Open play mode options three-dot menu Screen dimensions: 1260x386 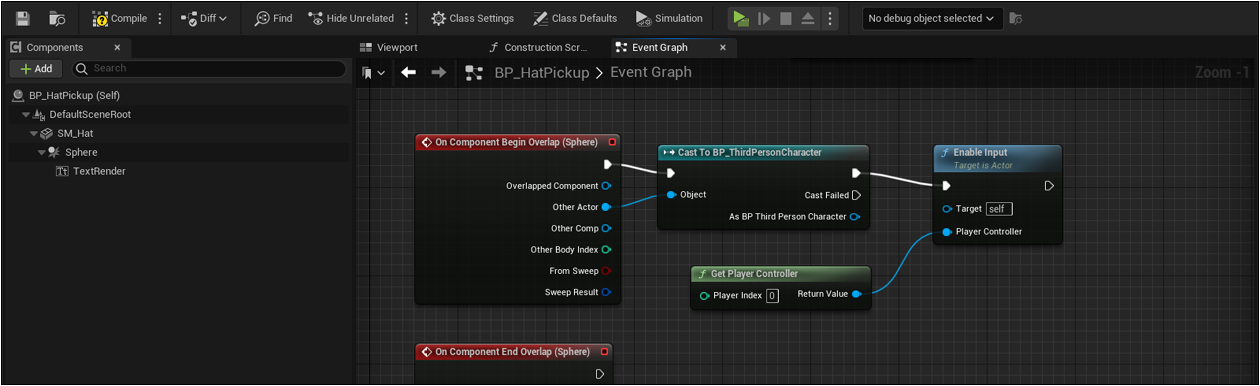829,18
